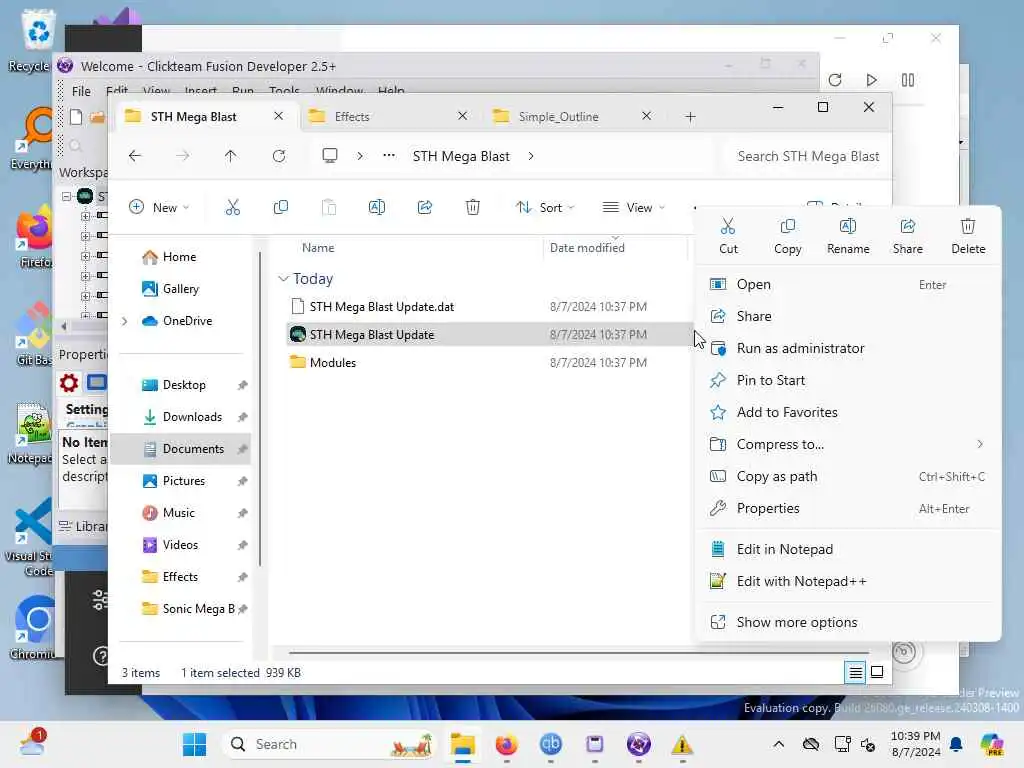Viewport: 1024px width, 768px height.
Task: Click the horizontal scrollbar in file list
Action: click(579, 652)
